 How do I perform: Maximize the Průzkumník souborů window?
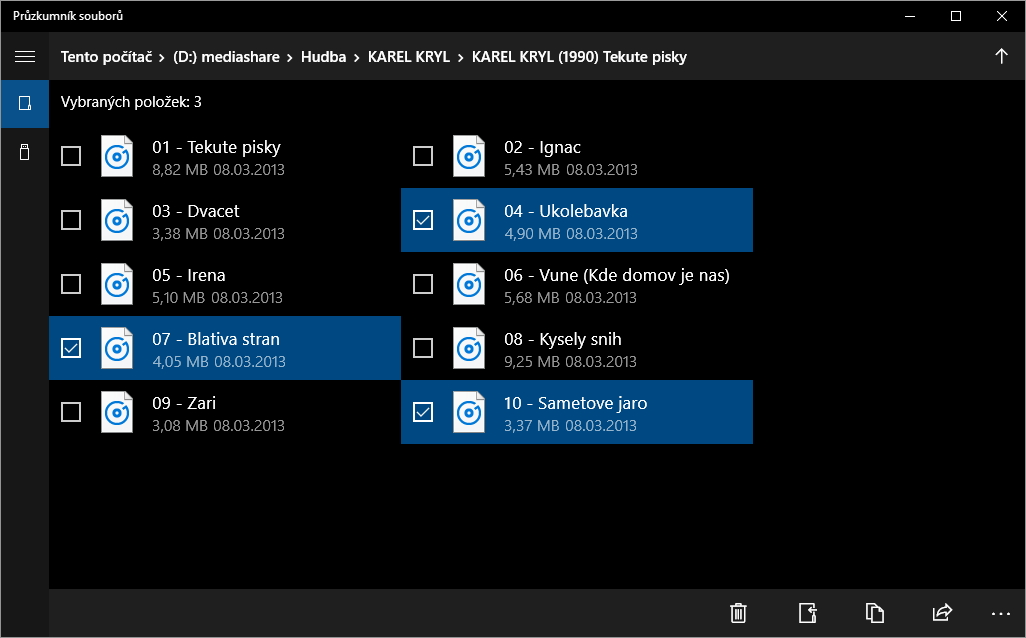point(956,16)
